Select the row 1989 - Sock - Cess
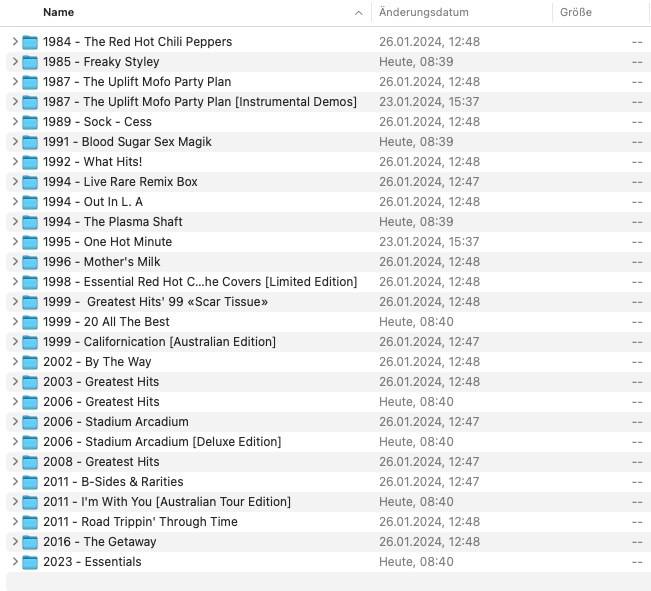This screenshot has width=651, height=591. tap(328, 122)
